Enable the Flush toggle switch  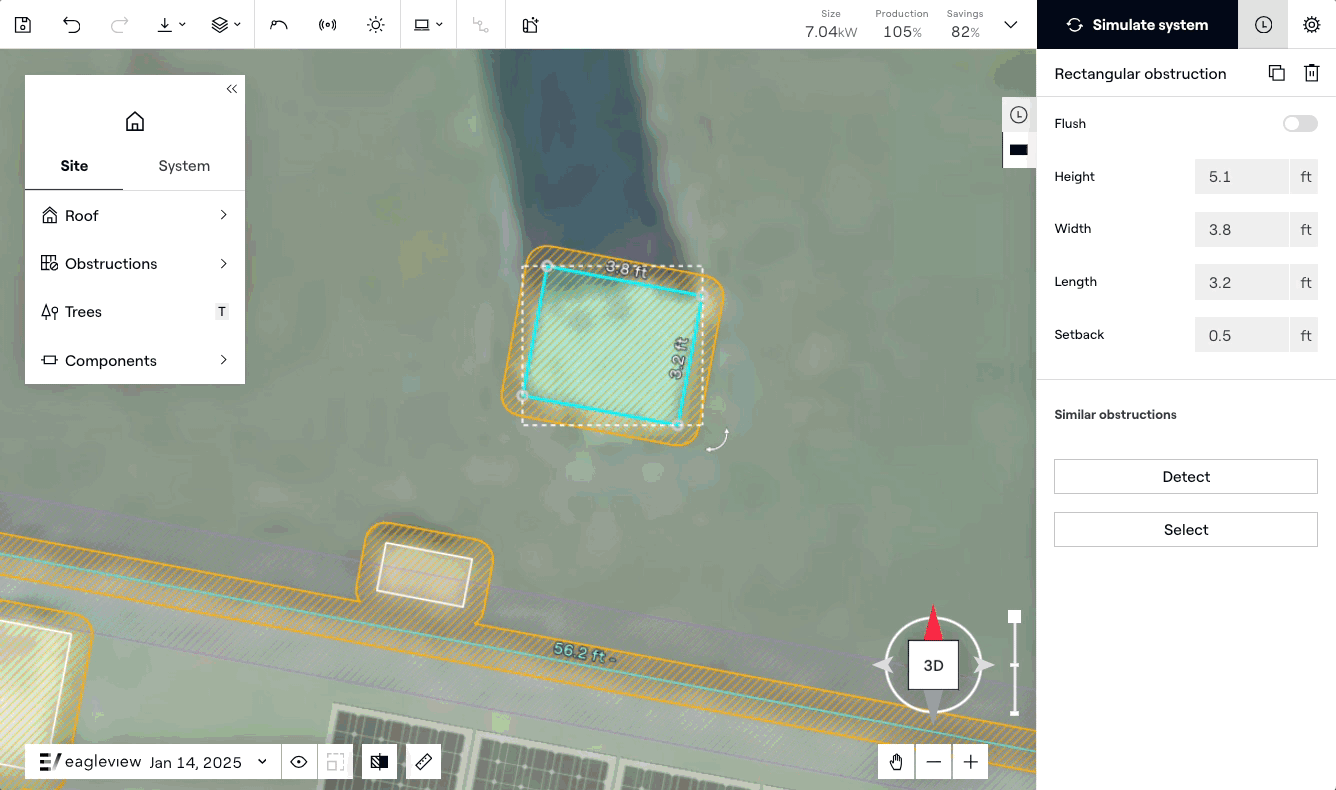(1300, 124)
